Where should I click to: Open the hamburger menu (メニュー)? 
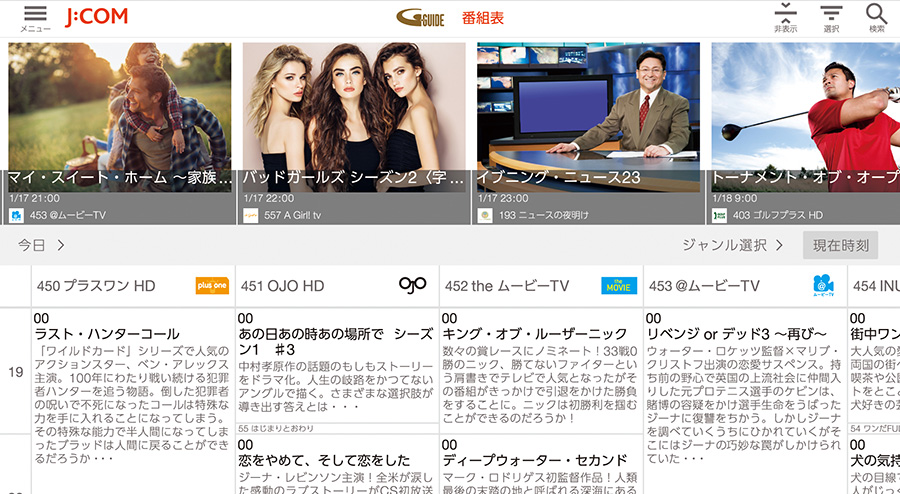[35, 18]
